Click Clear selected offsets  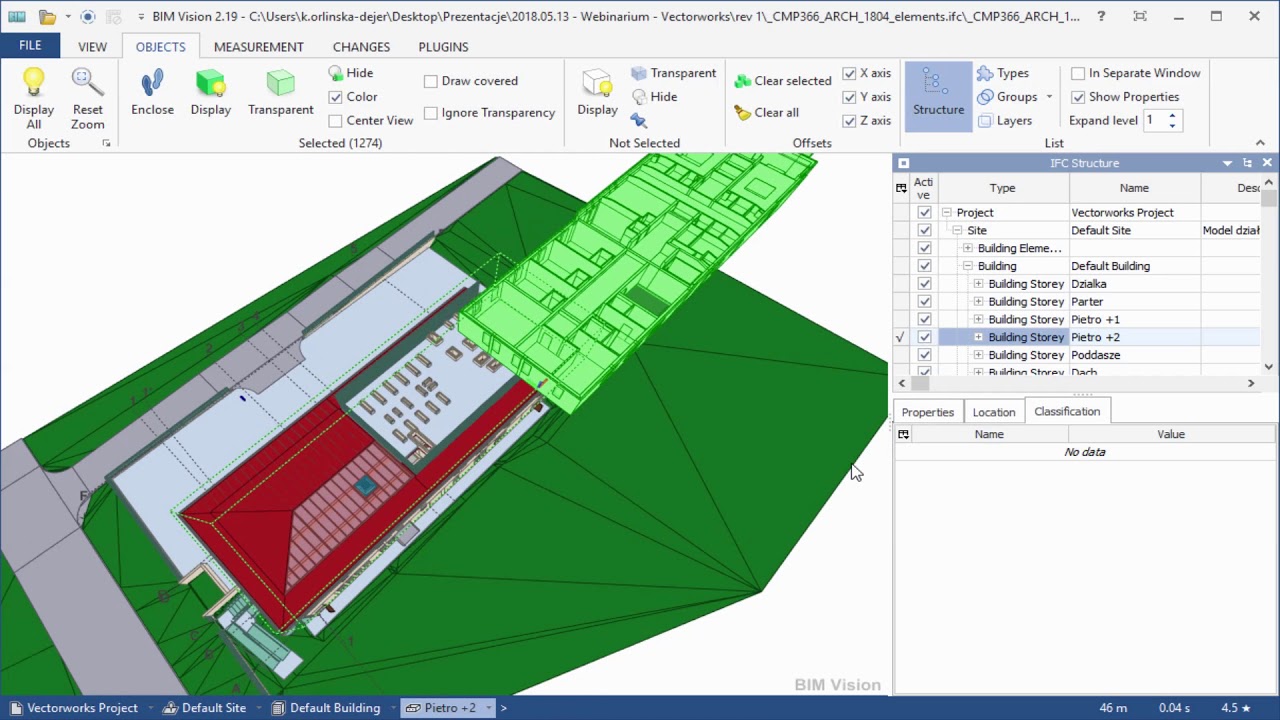[x=783, y=81]
